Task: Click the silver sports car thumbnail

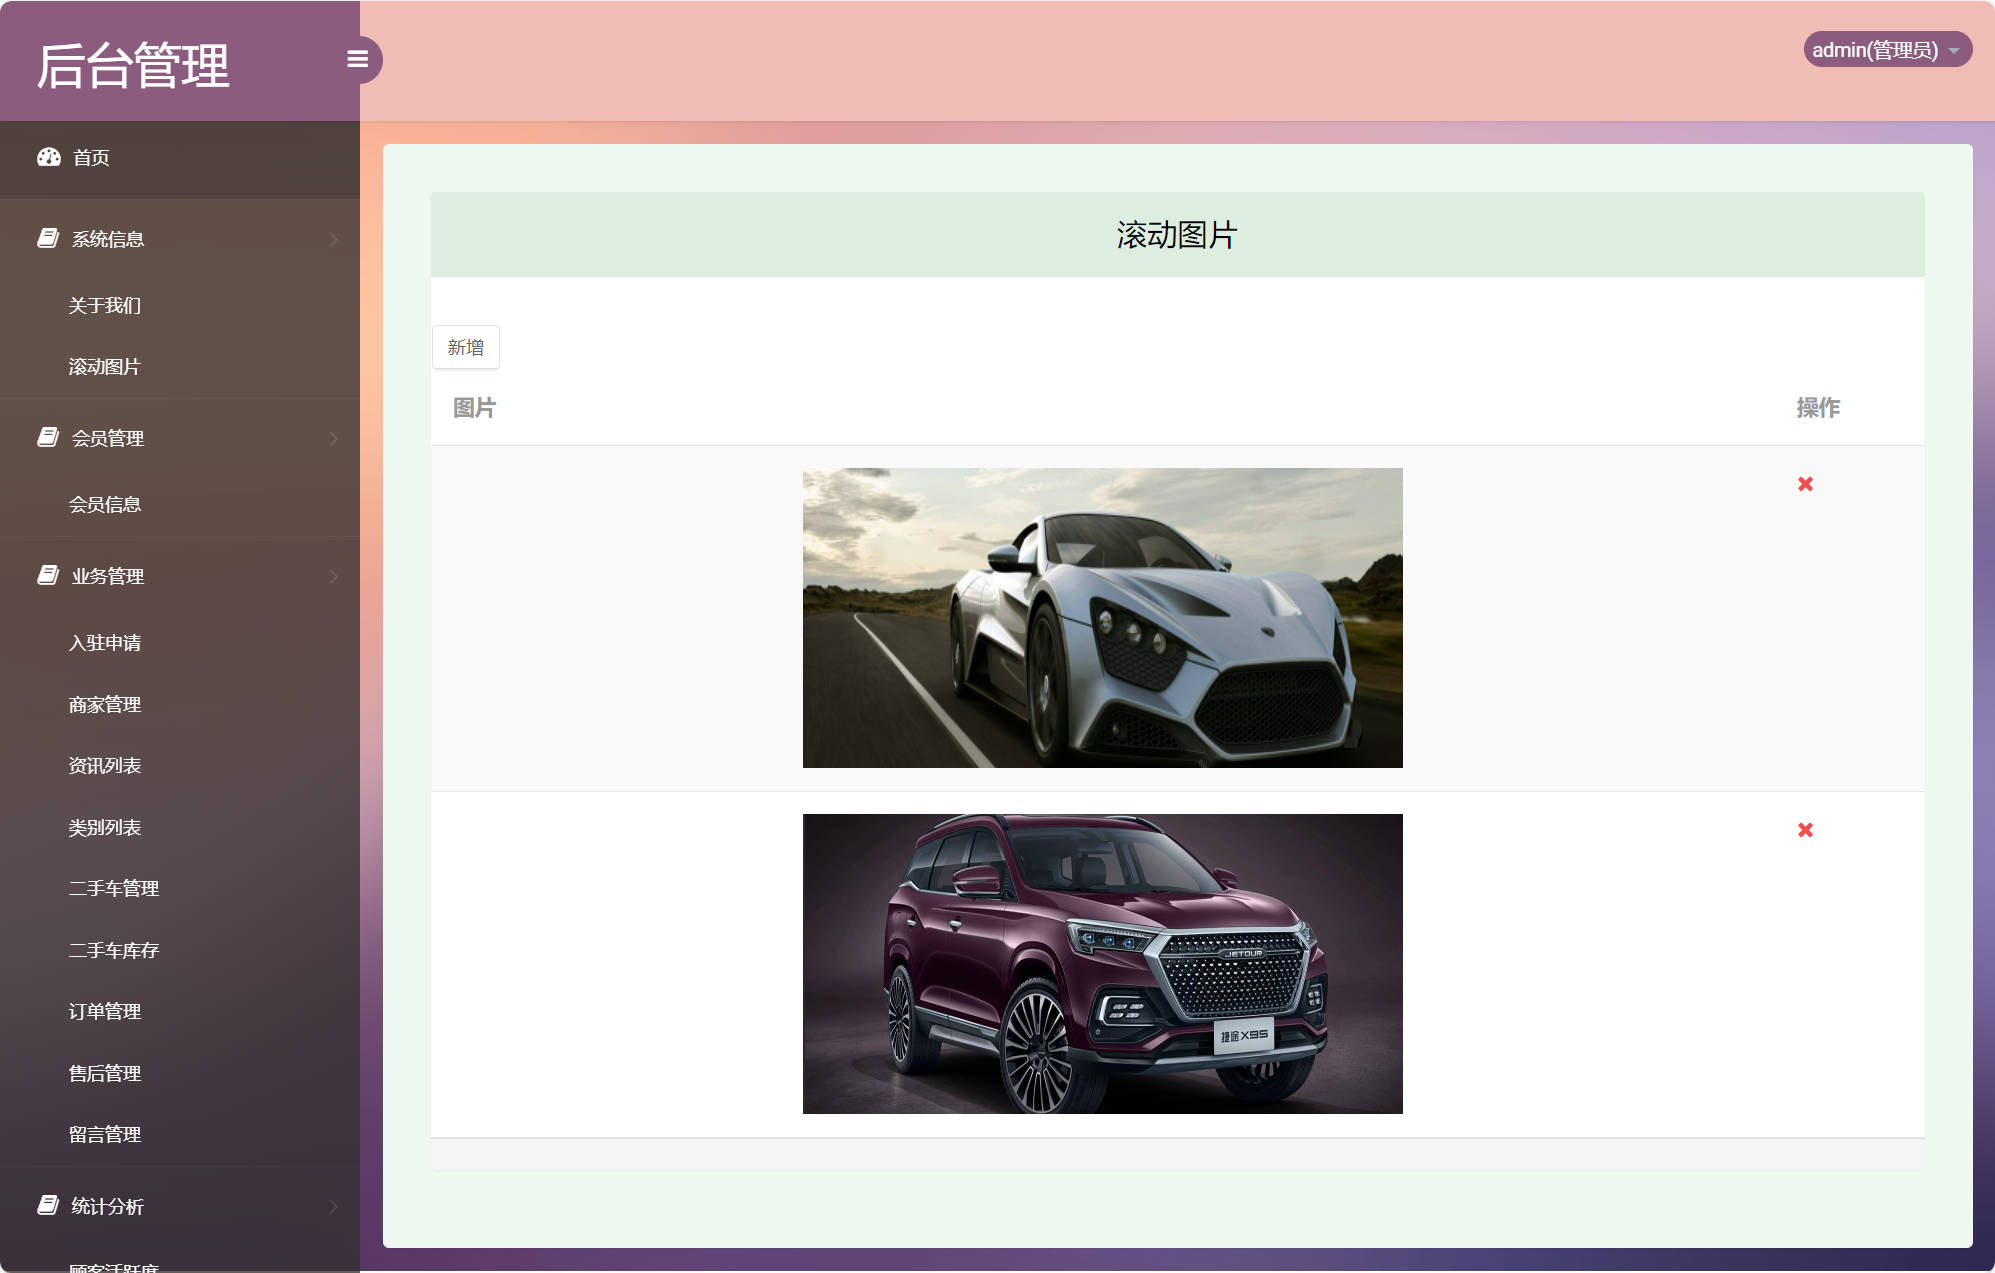Action: click(1102, 618)
